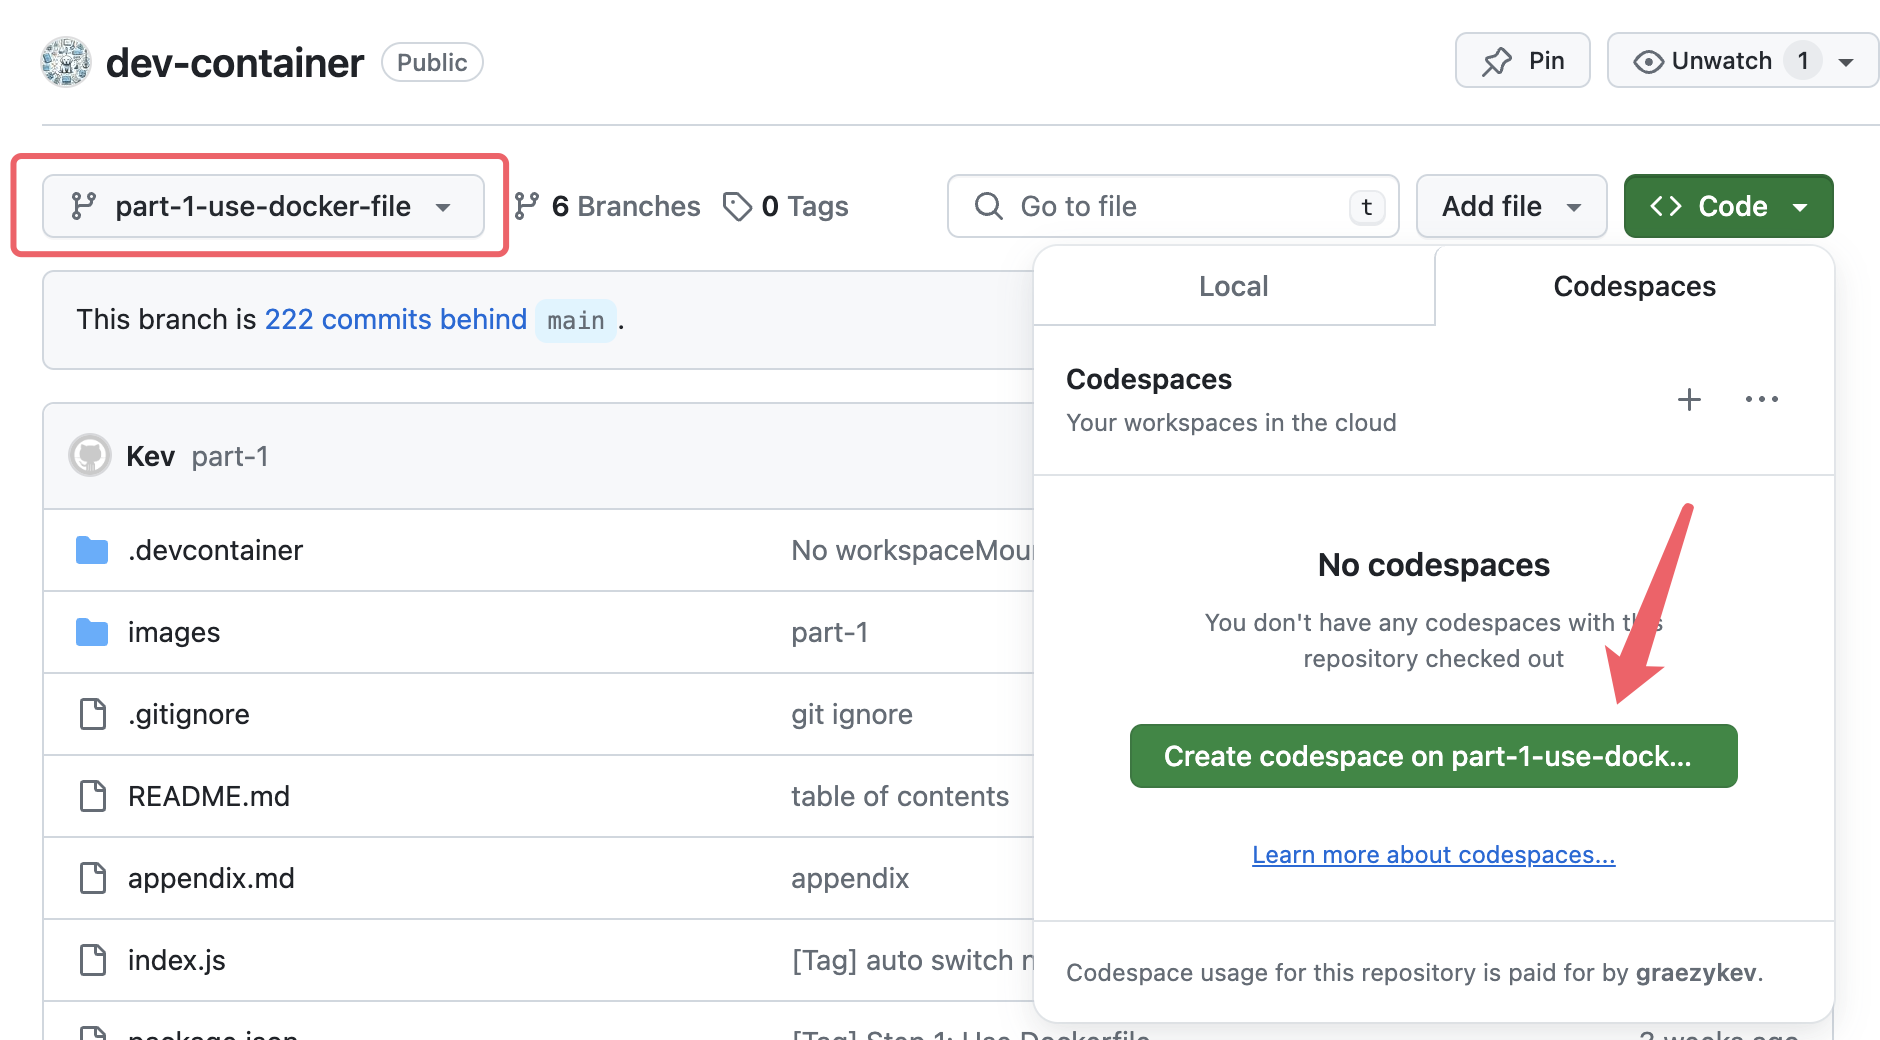The image size is (1880, 1040).
Task: Click the branch icon inside branch selector
Action: point(83,206)
